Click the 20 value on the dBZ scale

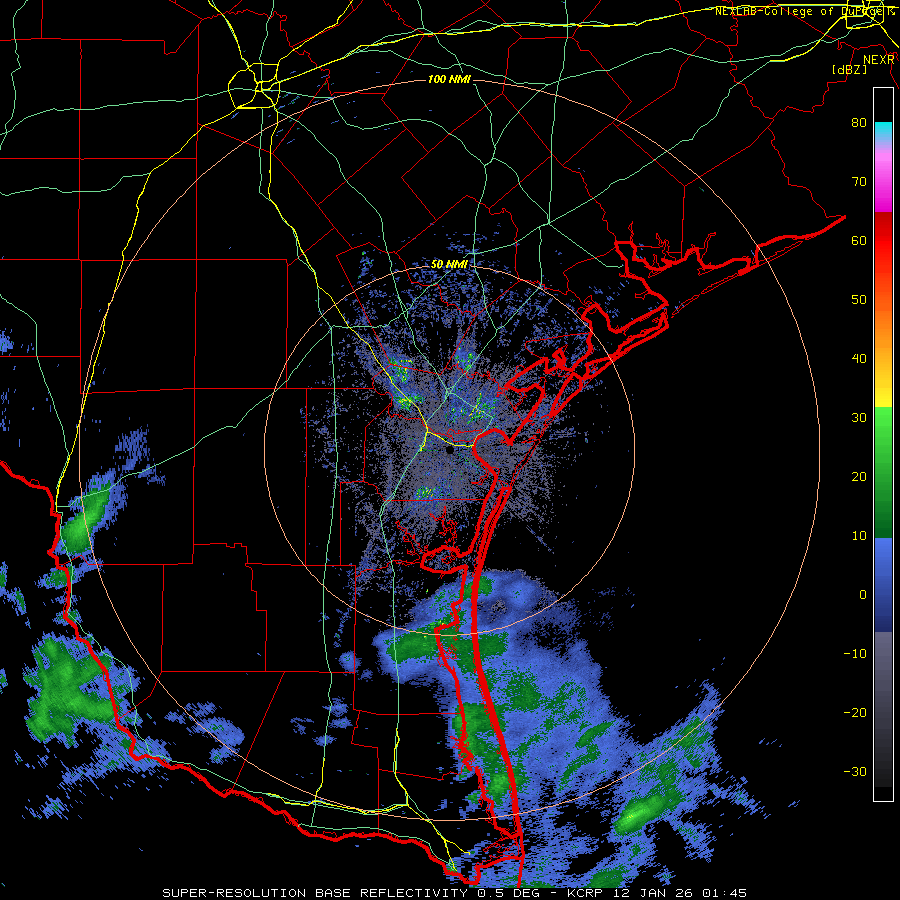pos(859,476)
